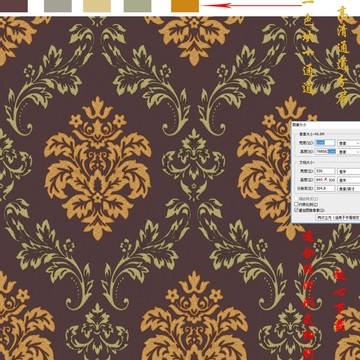Viewport: 360px width, 360px height.
Task: Uncheck the Resample Image checkbox
Action: point(296,210)
